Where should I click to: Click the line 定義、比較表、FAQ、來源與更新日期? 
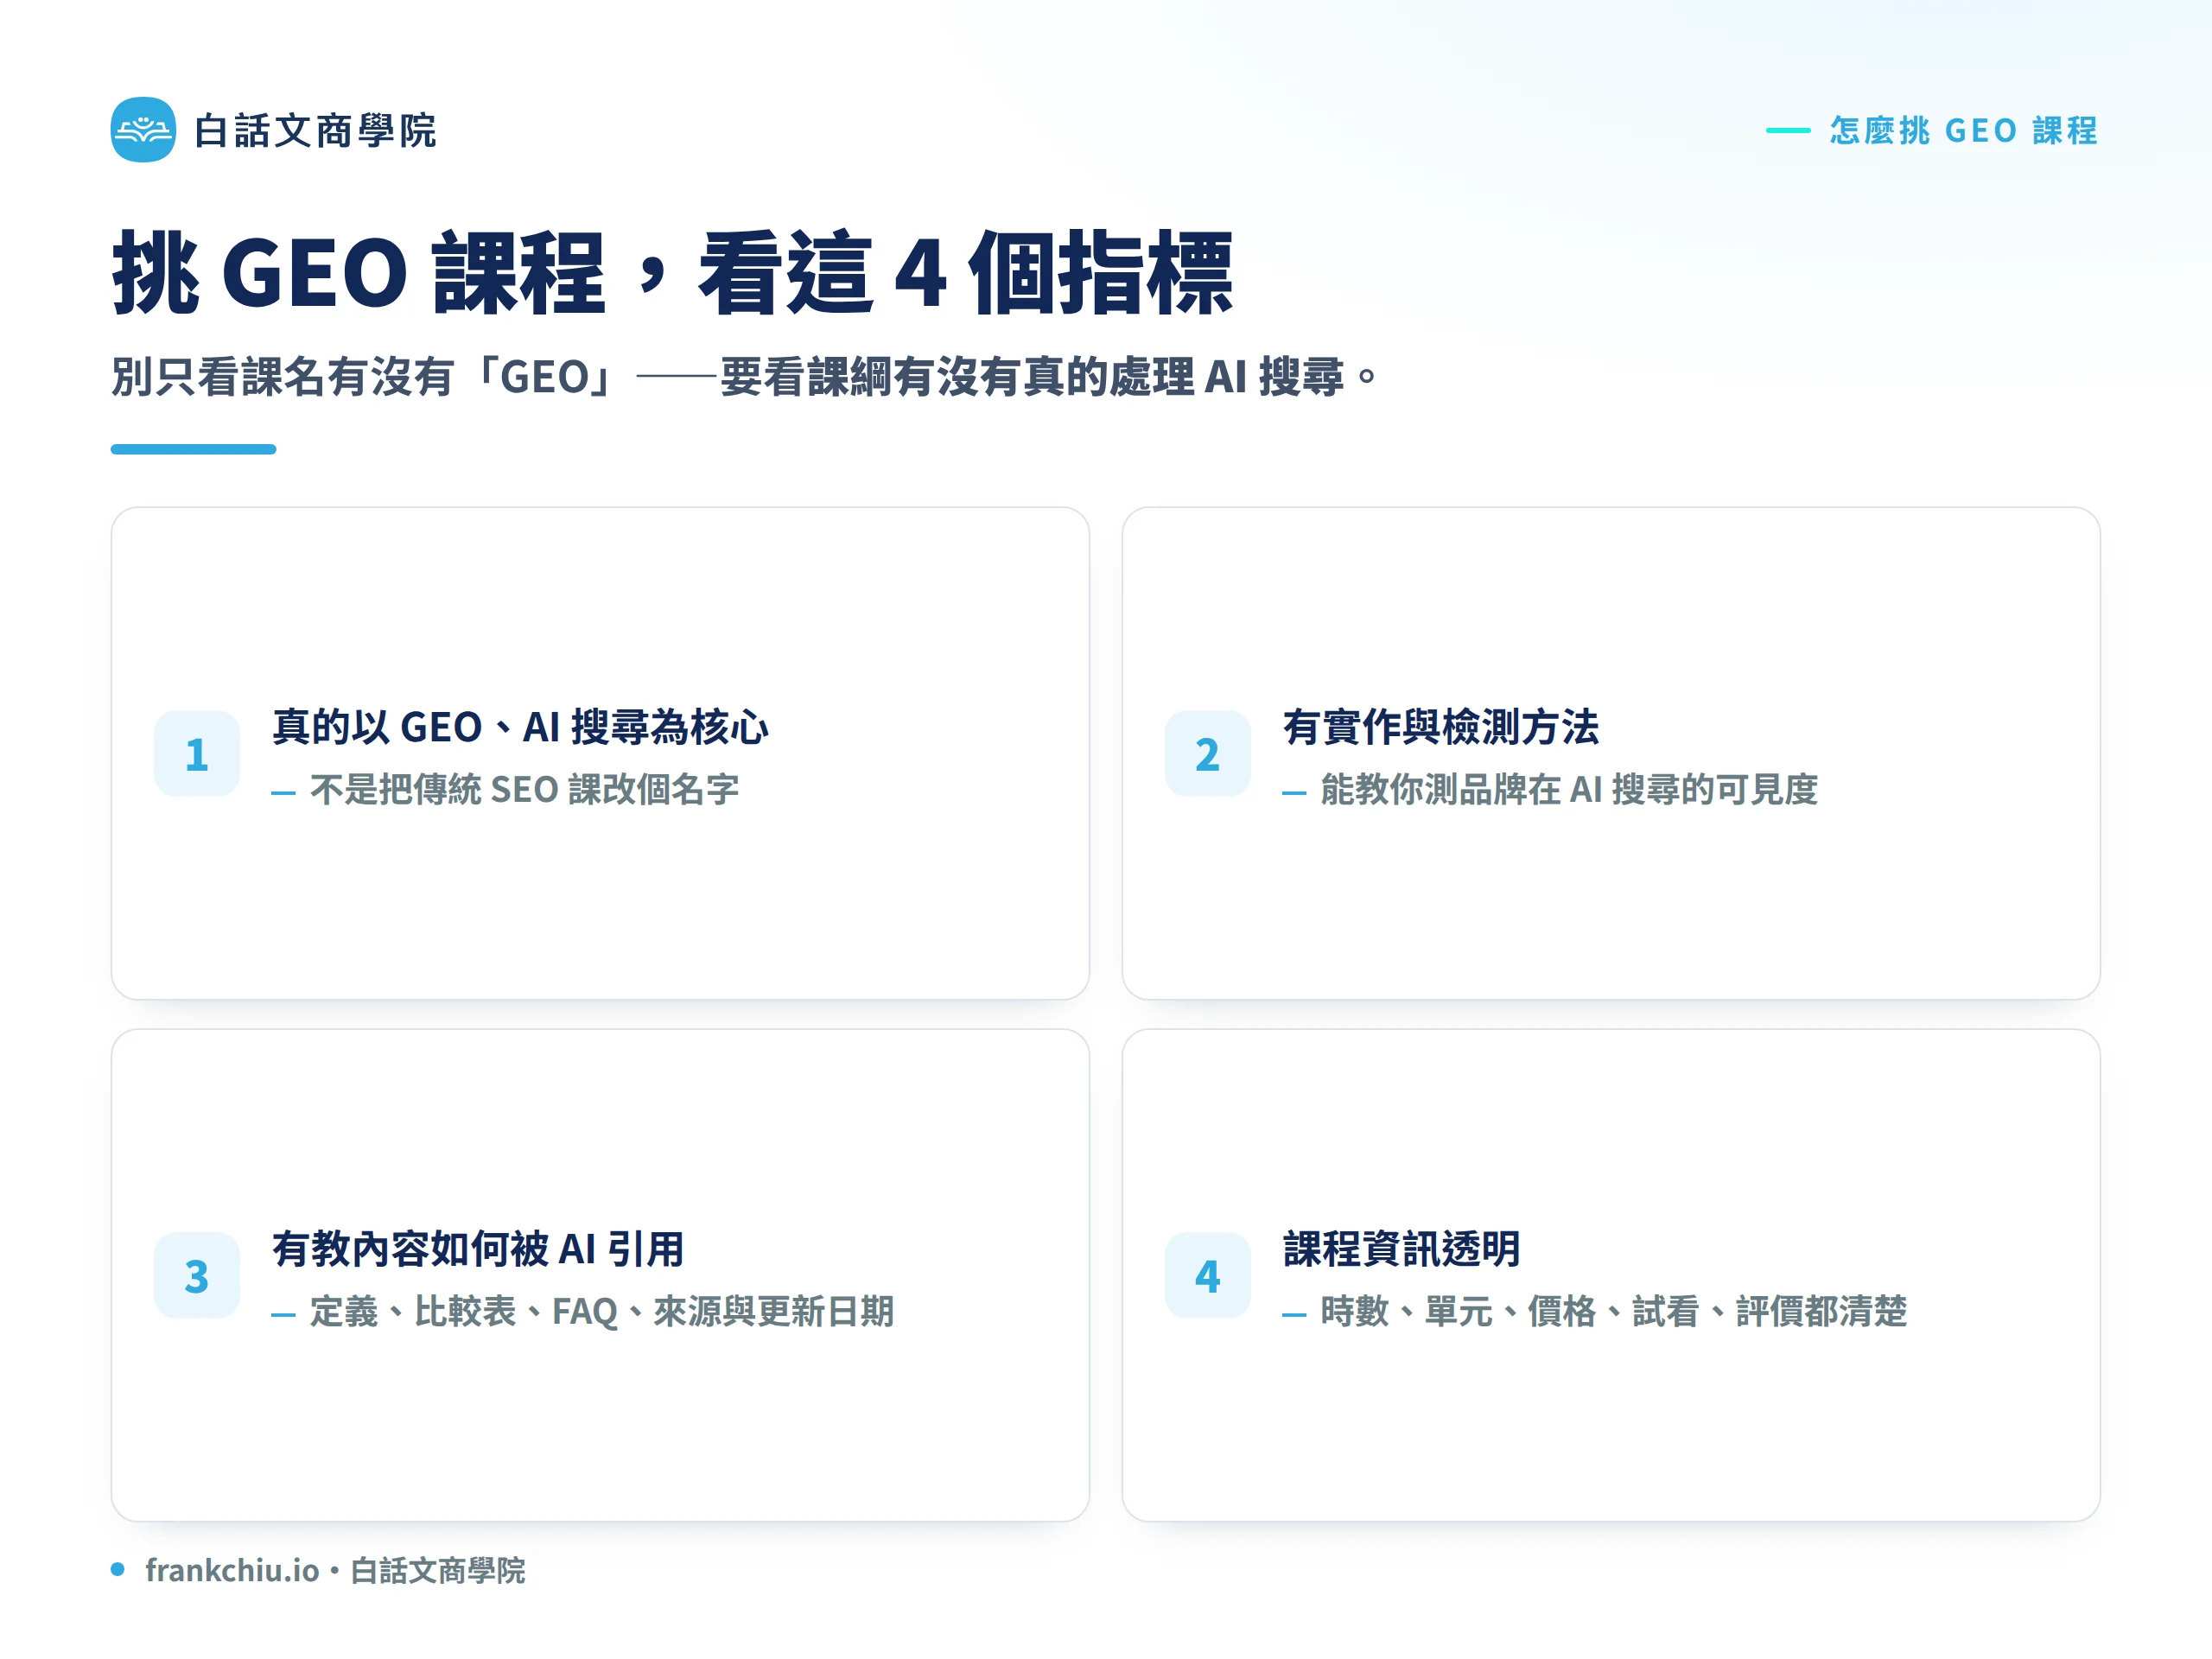602,1312
